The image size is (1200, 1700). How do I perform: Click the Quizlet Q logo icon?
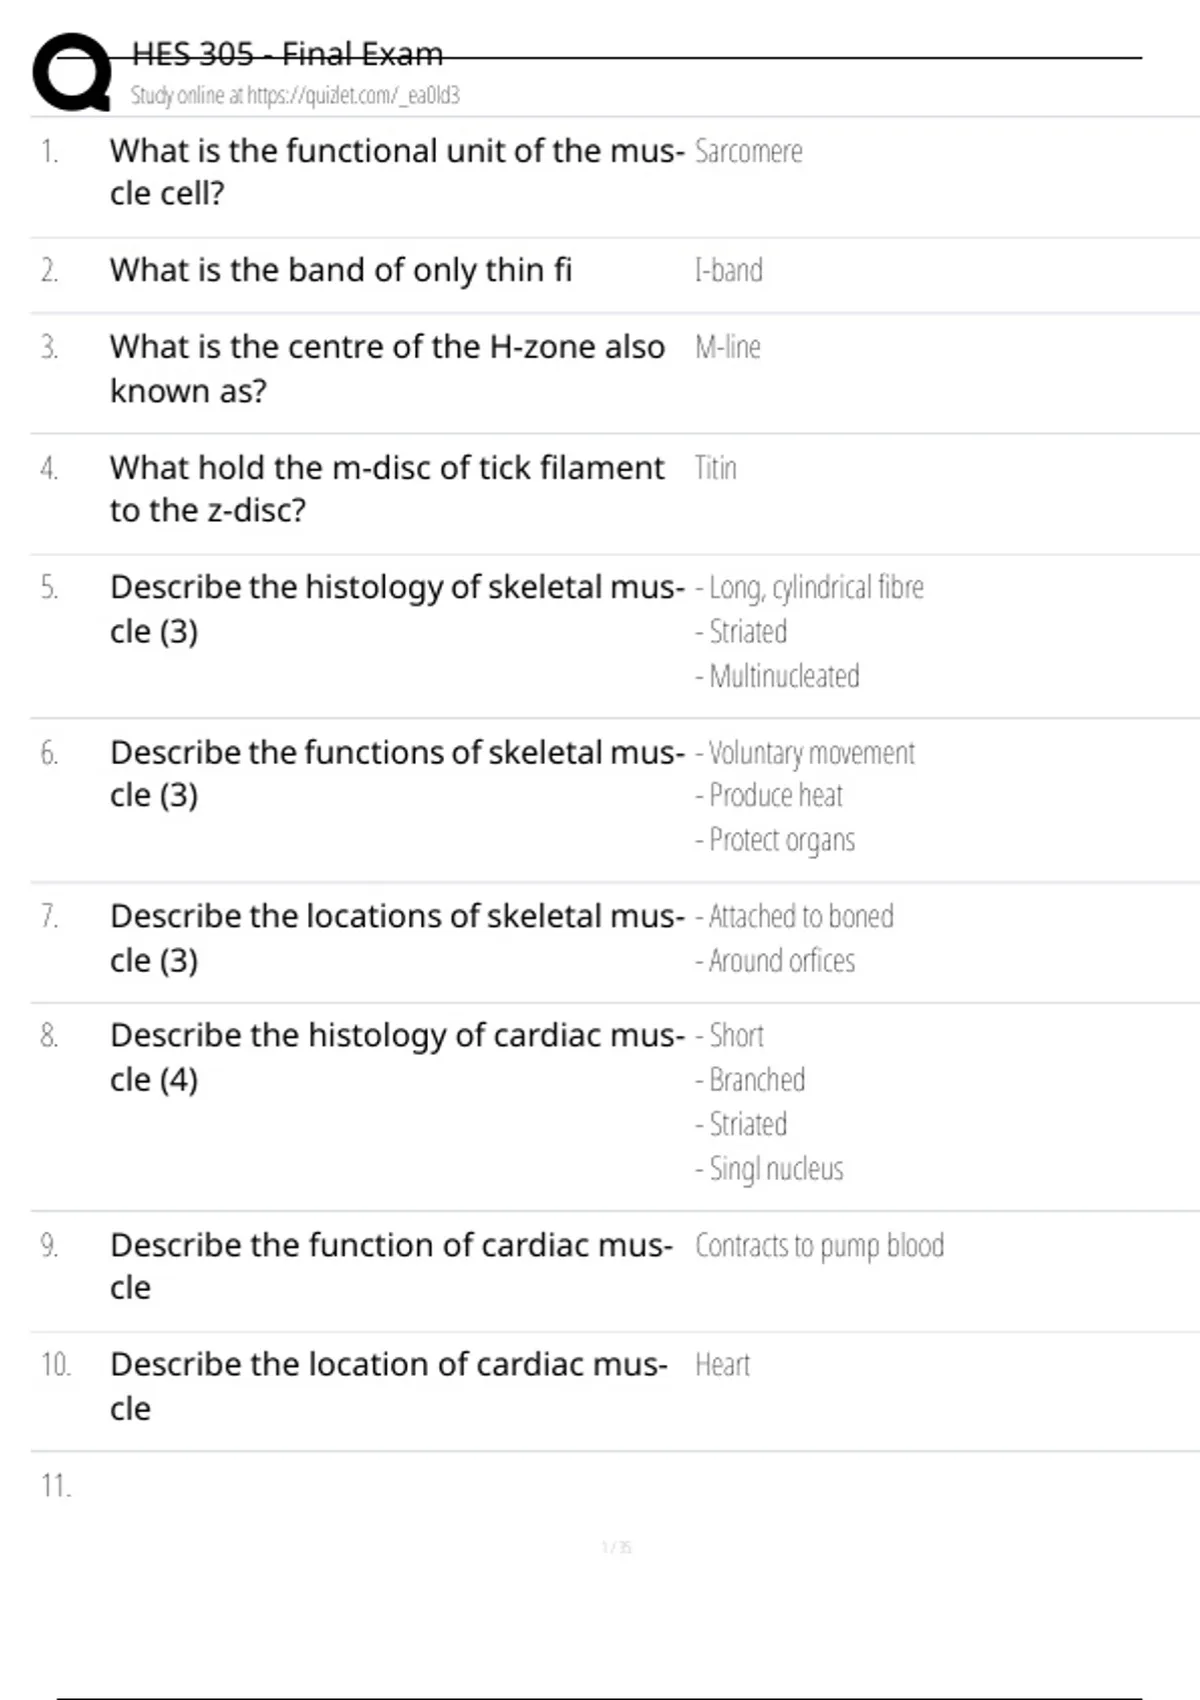pos(72,72)
